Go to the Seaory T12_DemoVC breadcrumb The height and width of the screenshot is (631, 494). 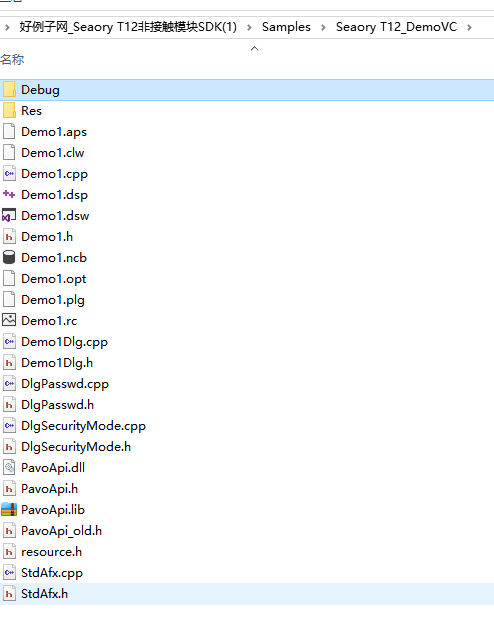tap(396, 27)
